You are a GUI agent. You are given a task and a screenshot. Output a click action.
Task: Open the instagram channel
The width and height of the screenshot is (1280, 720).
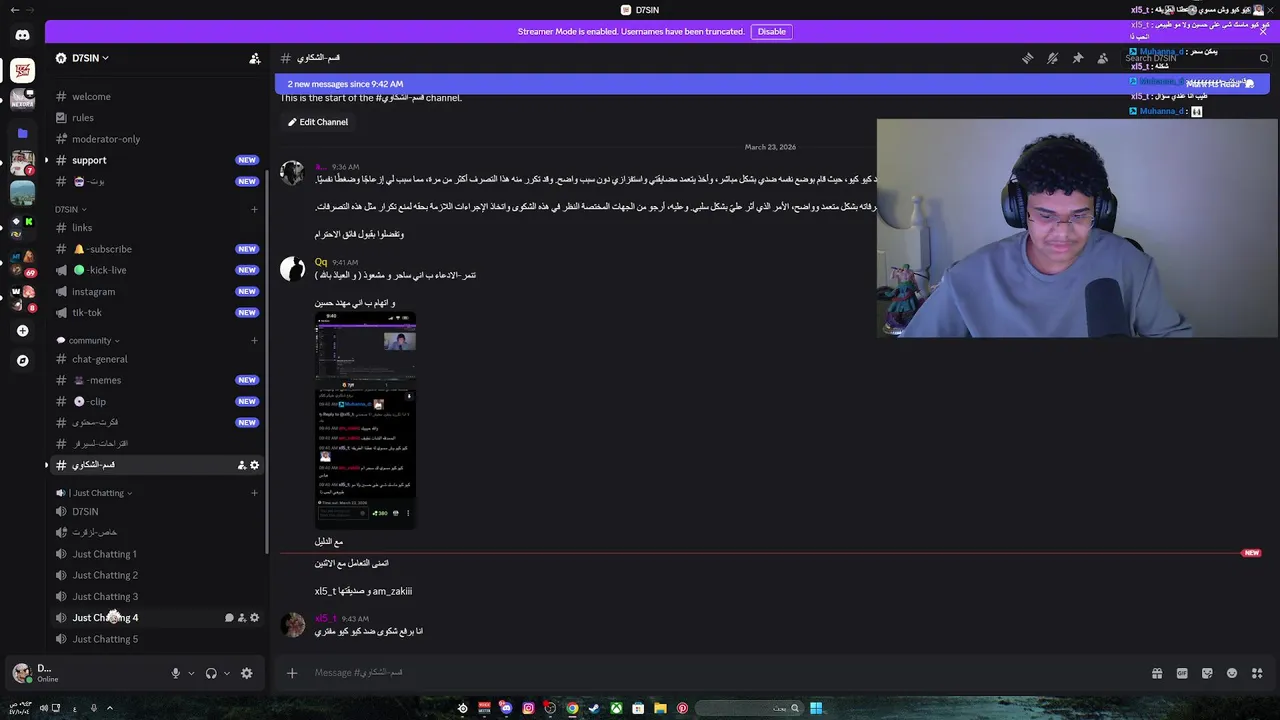tap(158, 292)
